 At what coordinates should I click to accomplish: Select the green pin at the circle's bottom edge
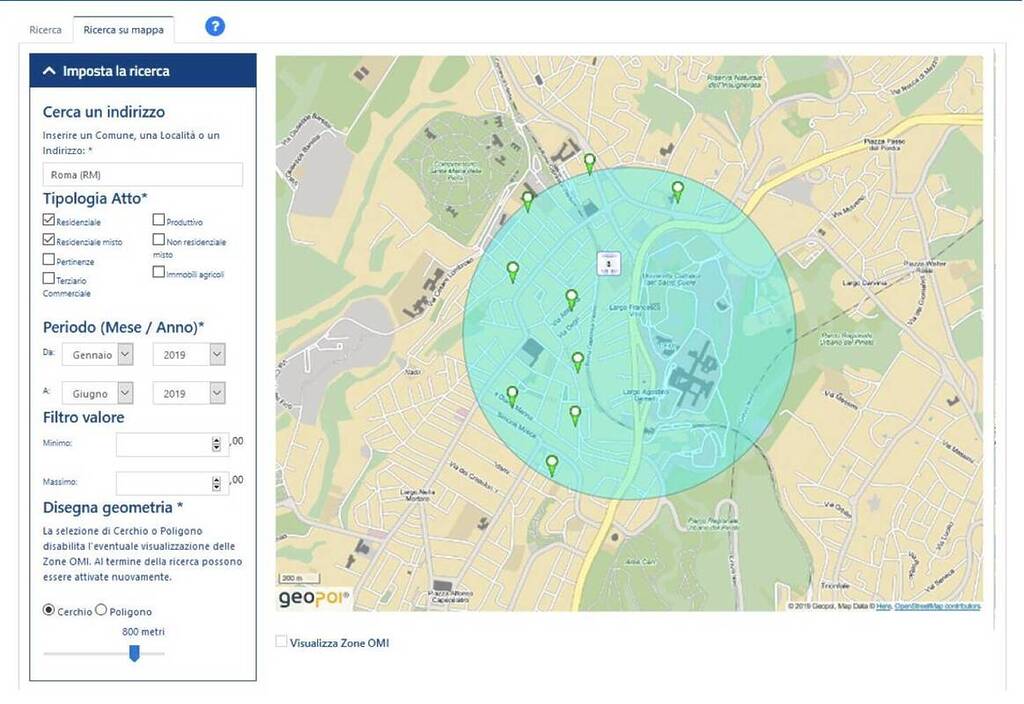[552, 465]
